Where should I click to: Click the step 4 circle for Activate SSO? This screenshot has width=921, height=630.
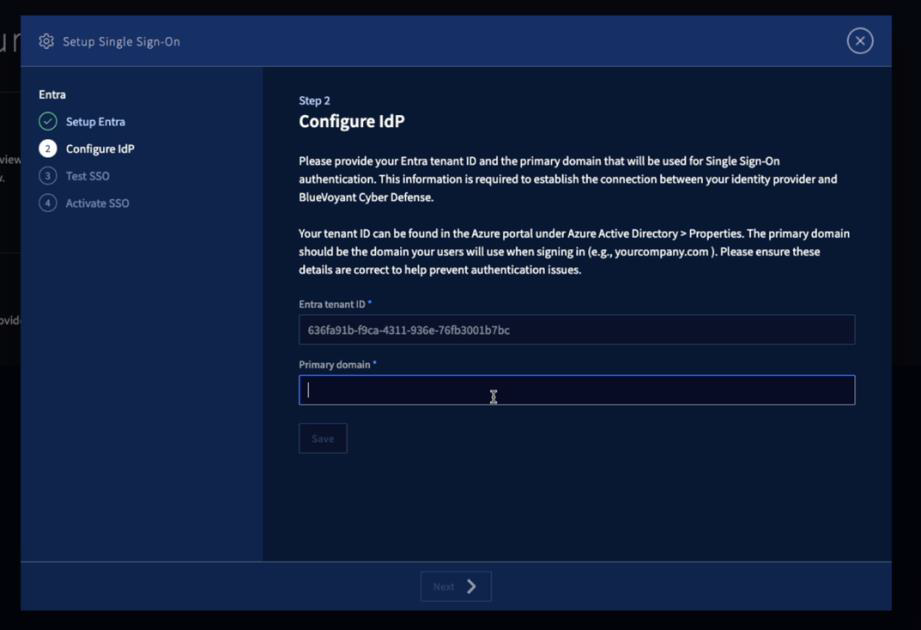48,203
